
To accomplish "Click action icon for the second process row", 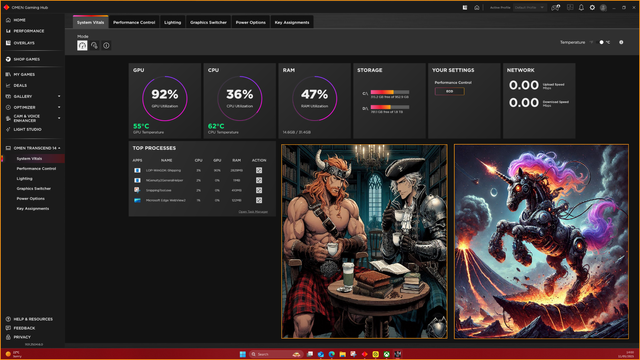I will (259, 180).
